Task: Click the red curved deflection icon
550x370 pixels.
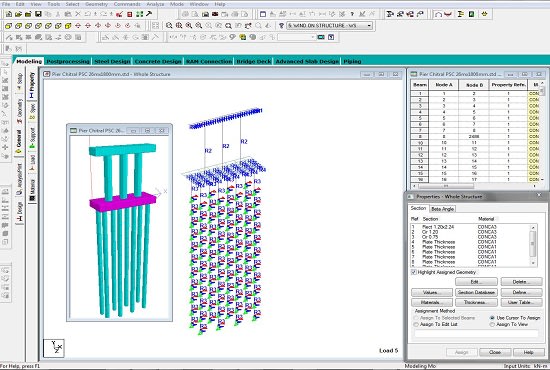Action: [x=448, y=14]
